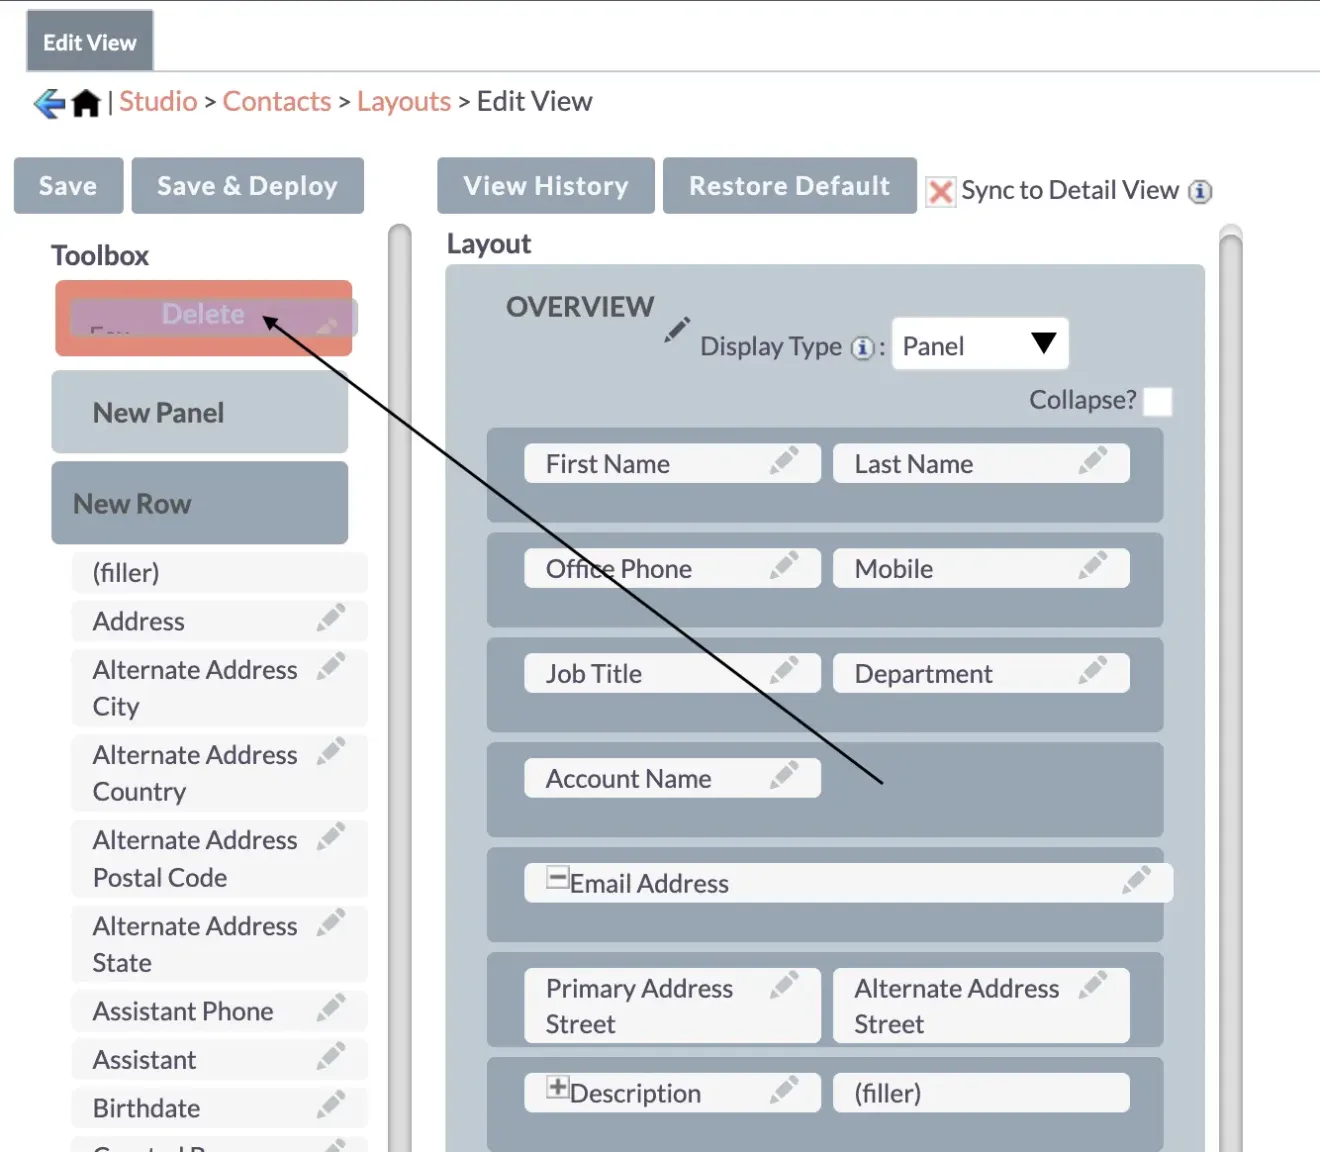
Task: Select the Edit View tab
Action: (x=90, y=42)
